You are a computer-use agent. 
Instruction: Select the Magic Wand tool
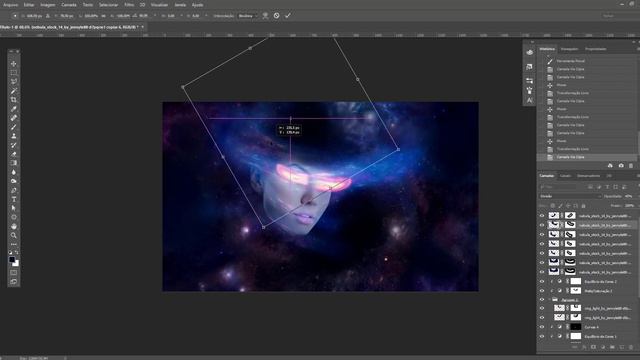coord(13,91)
